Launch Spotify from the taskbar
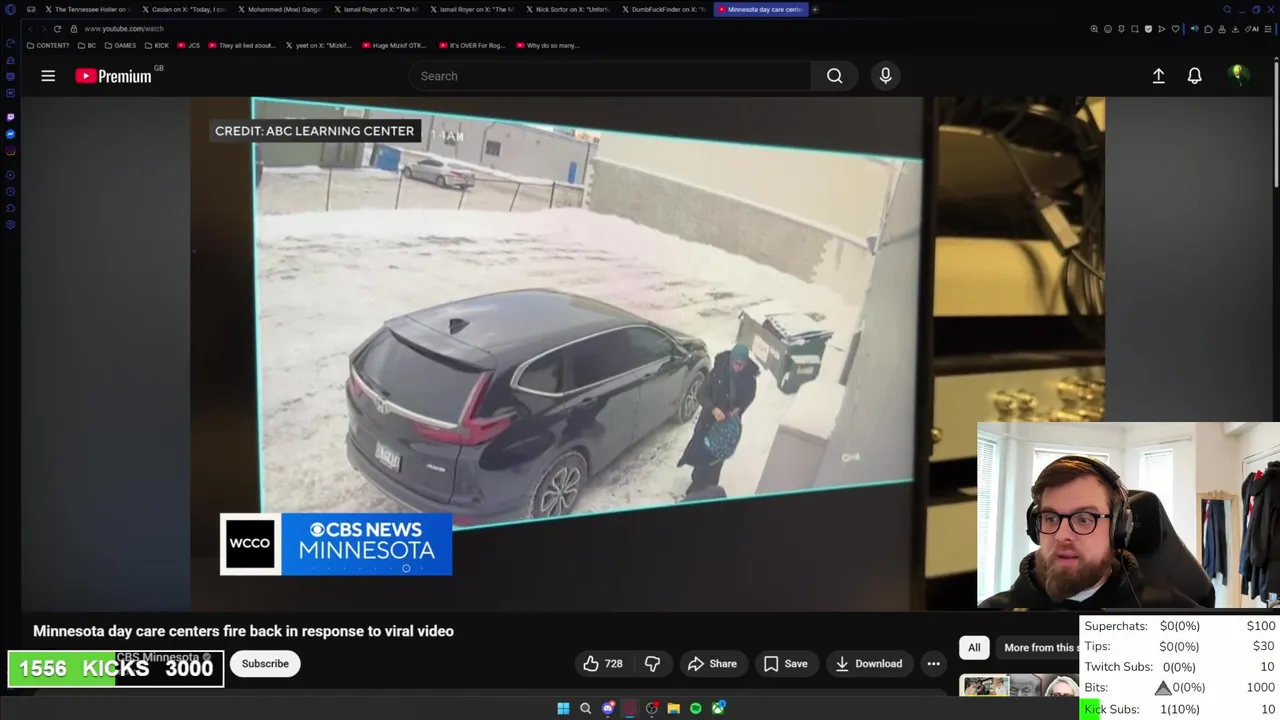The height and width of the screenshot is (720, 1280). 696,708
